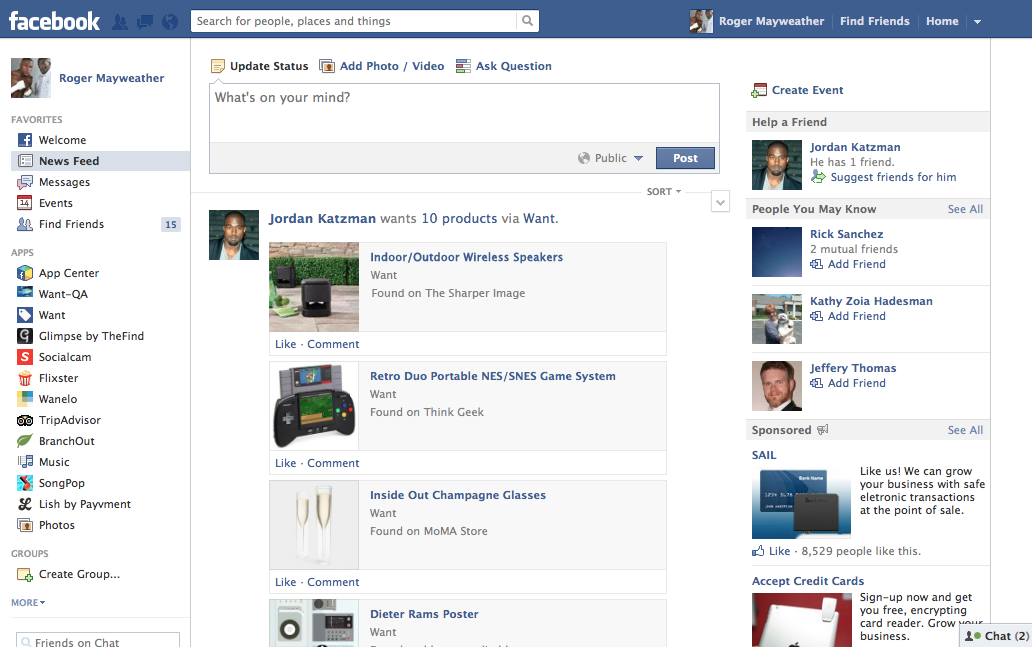Click the Want link in the story headline
Viewport: 1032px width, 647px height.
pyautogui.click(x=539, y=219)
